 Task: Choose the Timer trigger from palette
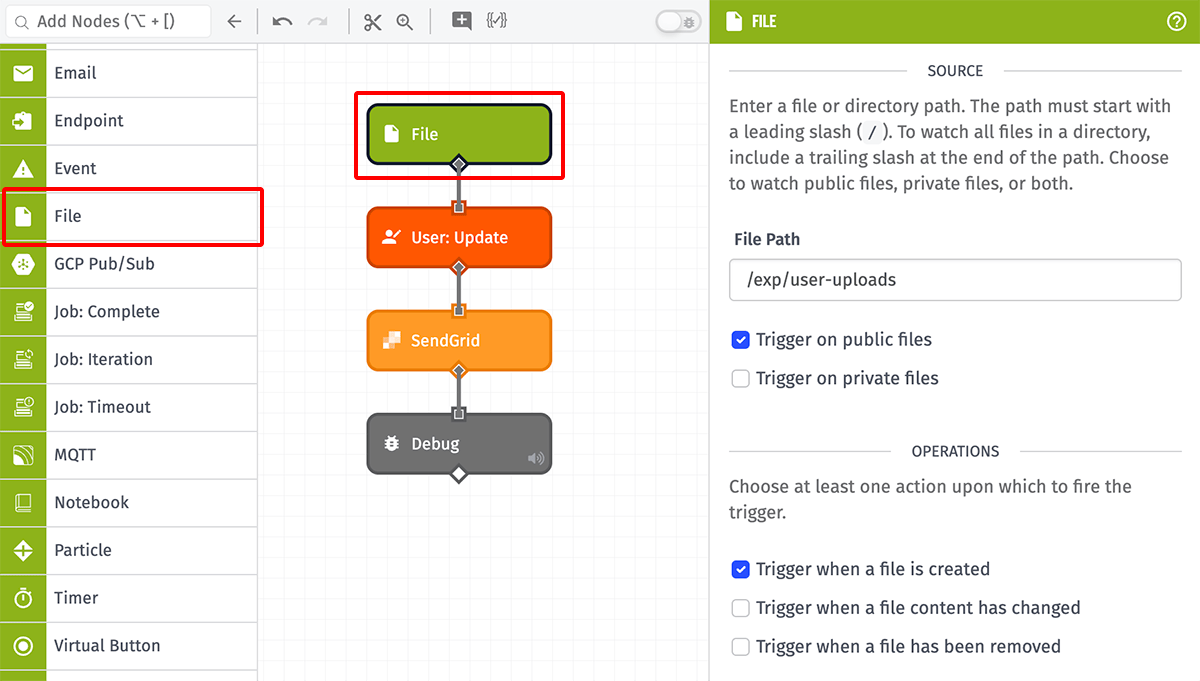128,598
